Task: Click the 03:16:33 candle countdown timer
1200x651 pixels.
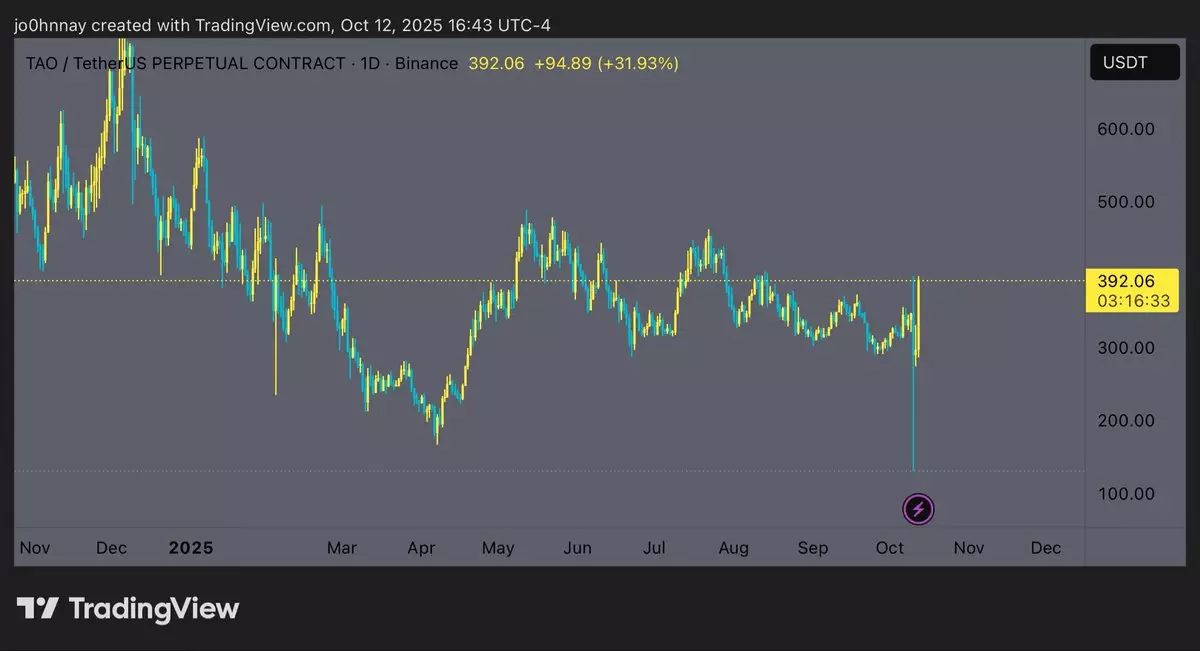Action: [1133, 301]
